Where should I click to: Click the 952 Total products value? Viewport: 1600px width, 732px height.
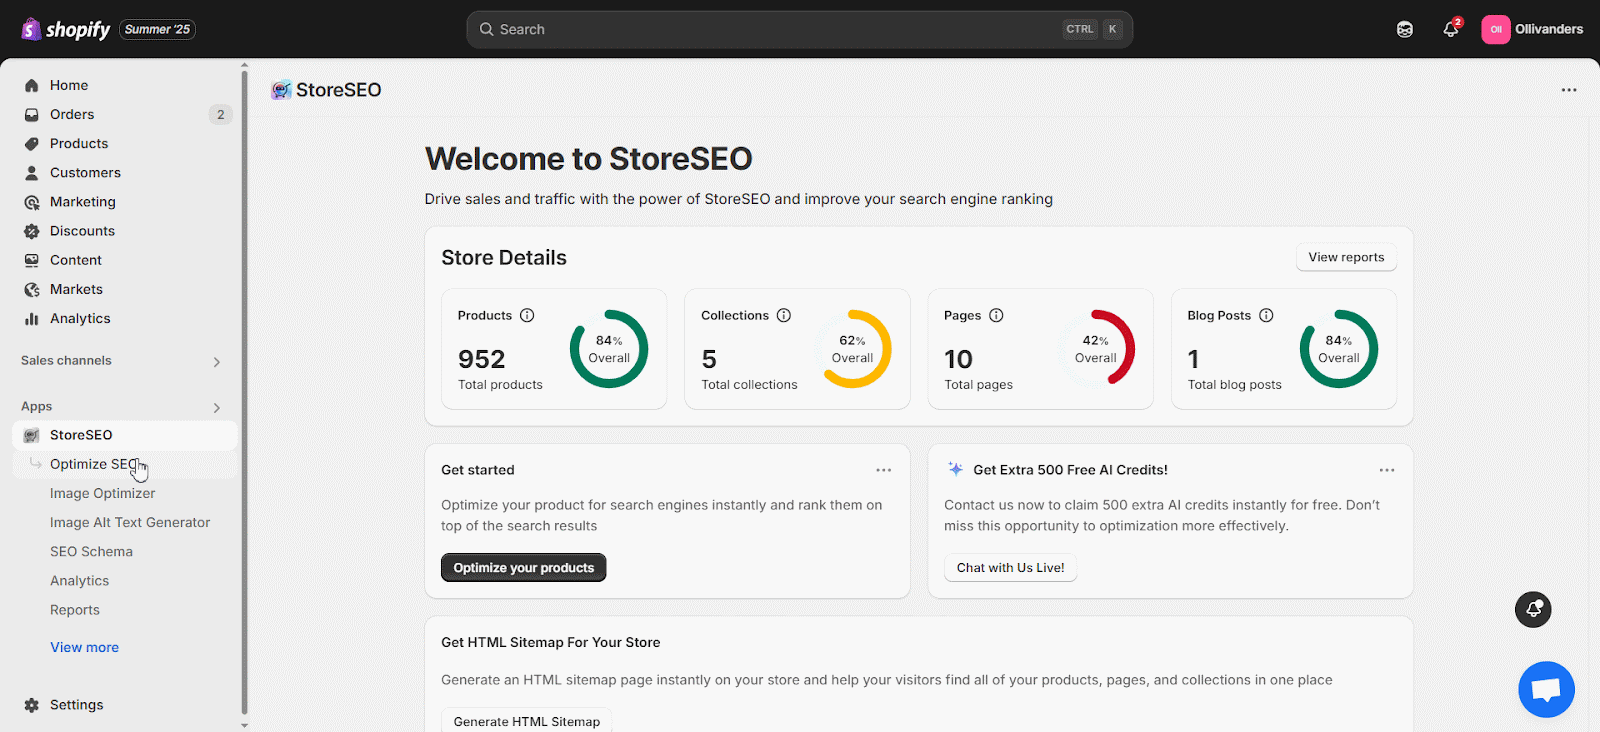pyautogui.click(x=482, y=359)
